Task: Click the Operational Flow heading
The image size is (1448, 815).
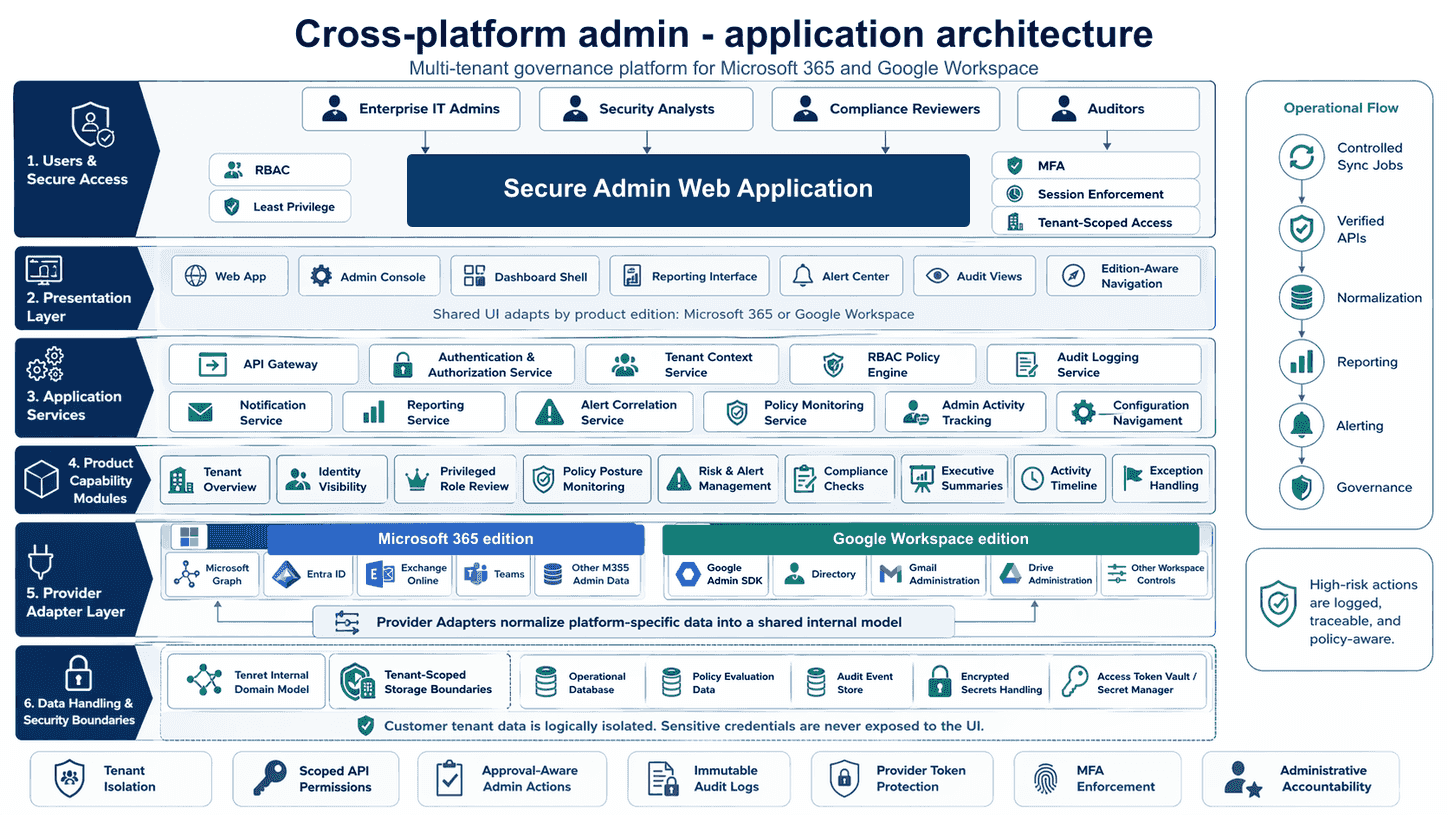Action: coord(1341,108)
